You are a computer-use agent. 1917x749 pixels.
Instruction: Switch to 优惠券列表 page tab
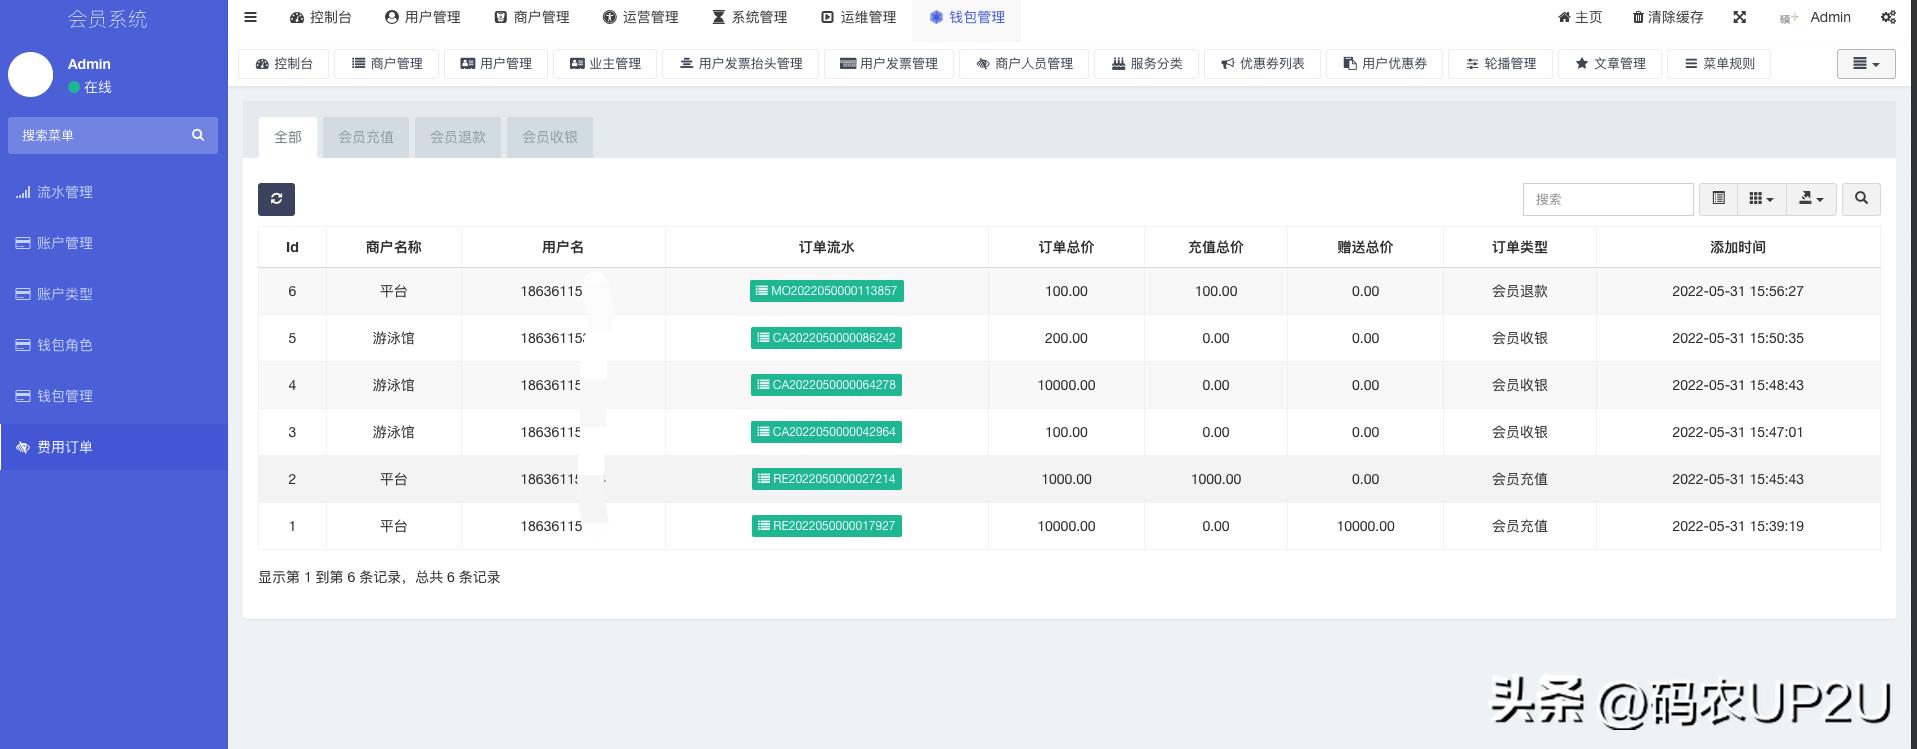point(1263,63)
